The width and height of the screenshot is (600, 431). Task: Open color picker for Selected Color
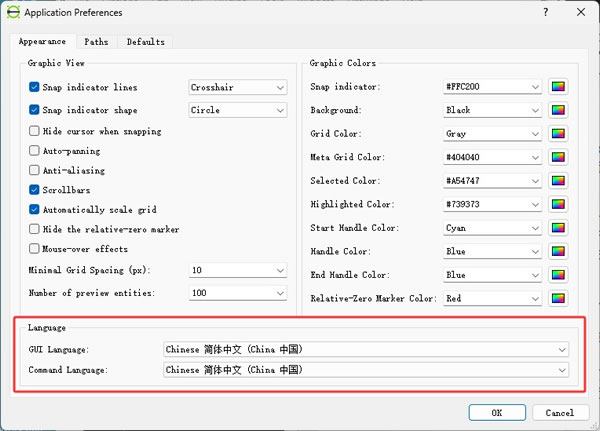(558, 181)
